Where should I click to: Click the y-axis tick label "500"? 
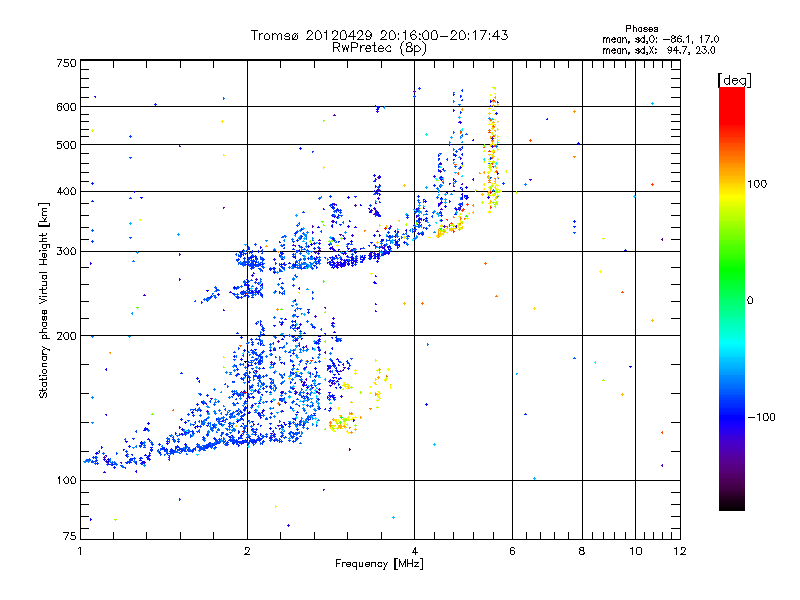(66, 145)
